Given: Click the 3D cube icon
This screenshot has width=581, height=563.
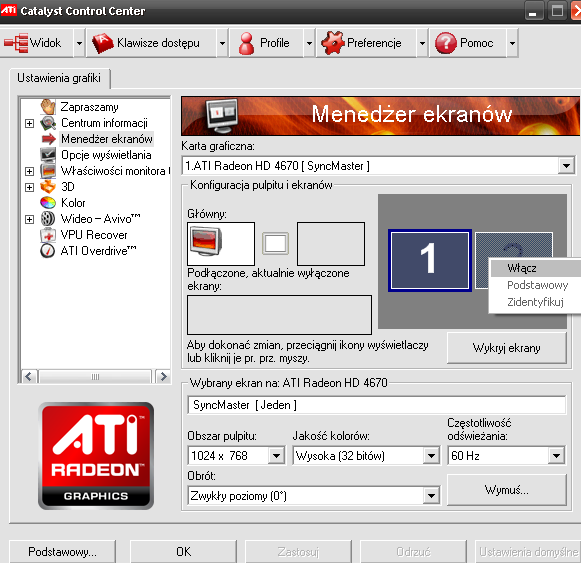Looking at the screenshot, I should point(48,187).
